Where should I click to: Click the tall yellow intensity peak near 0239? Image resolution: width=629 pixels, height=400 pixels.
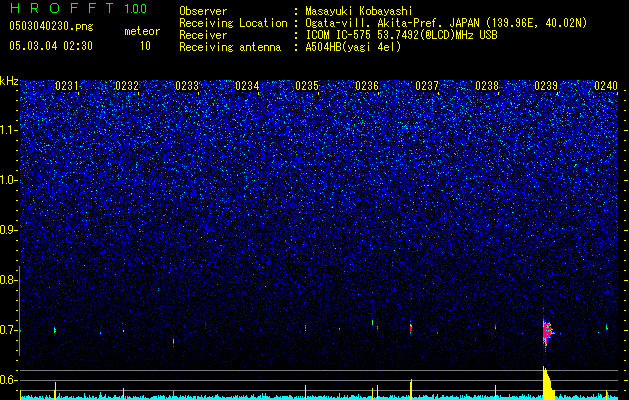[548, 383]
